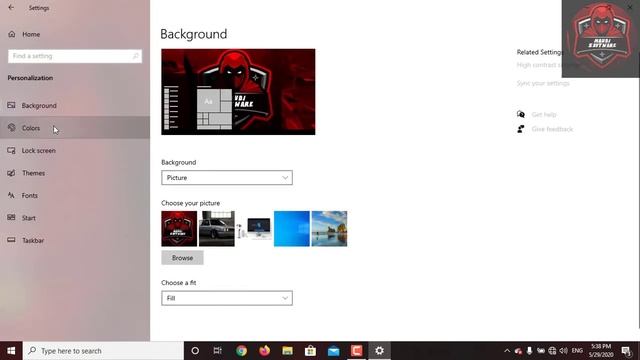Click the ENG language indicator
The width and height of the screenshot is (640, 360).
point(577,351)
